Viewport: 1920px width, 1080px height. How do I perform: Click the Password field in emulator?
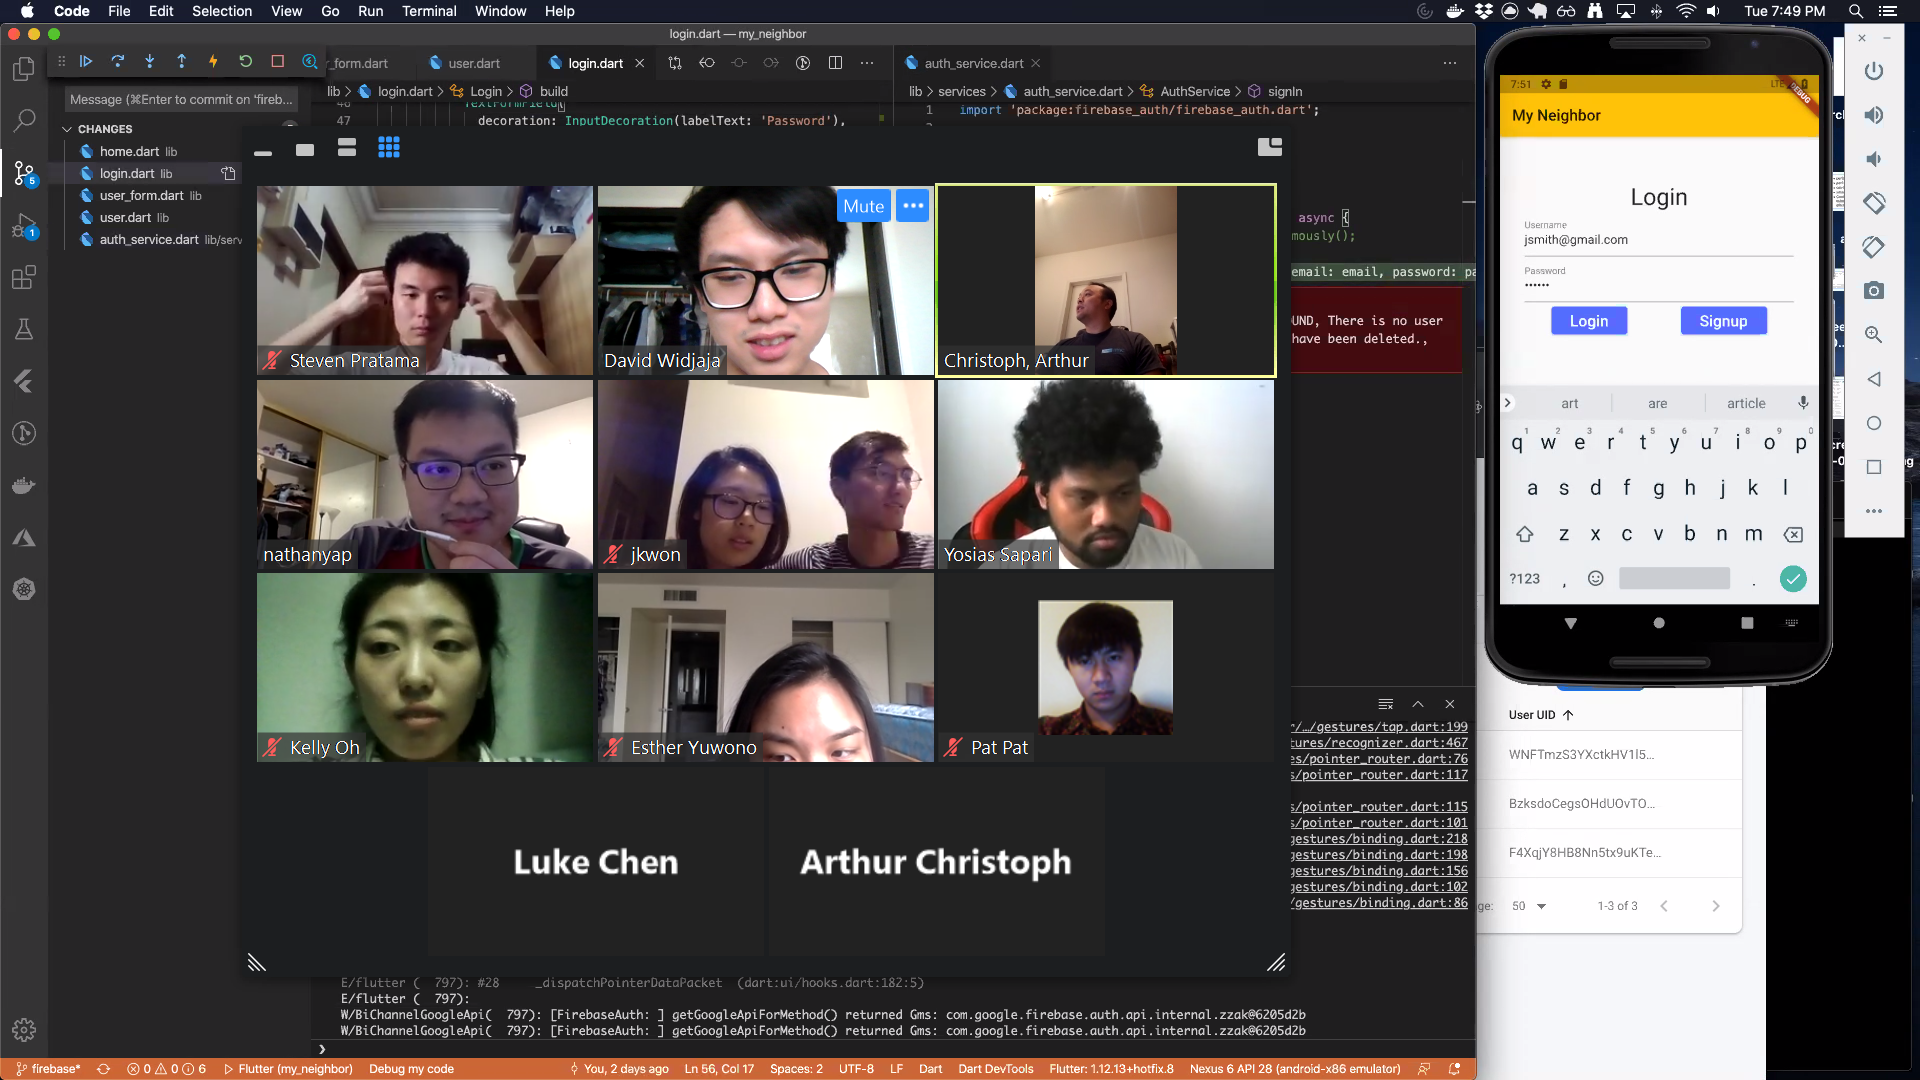[1658, 285]
